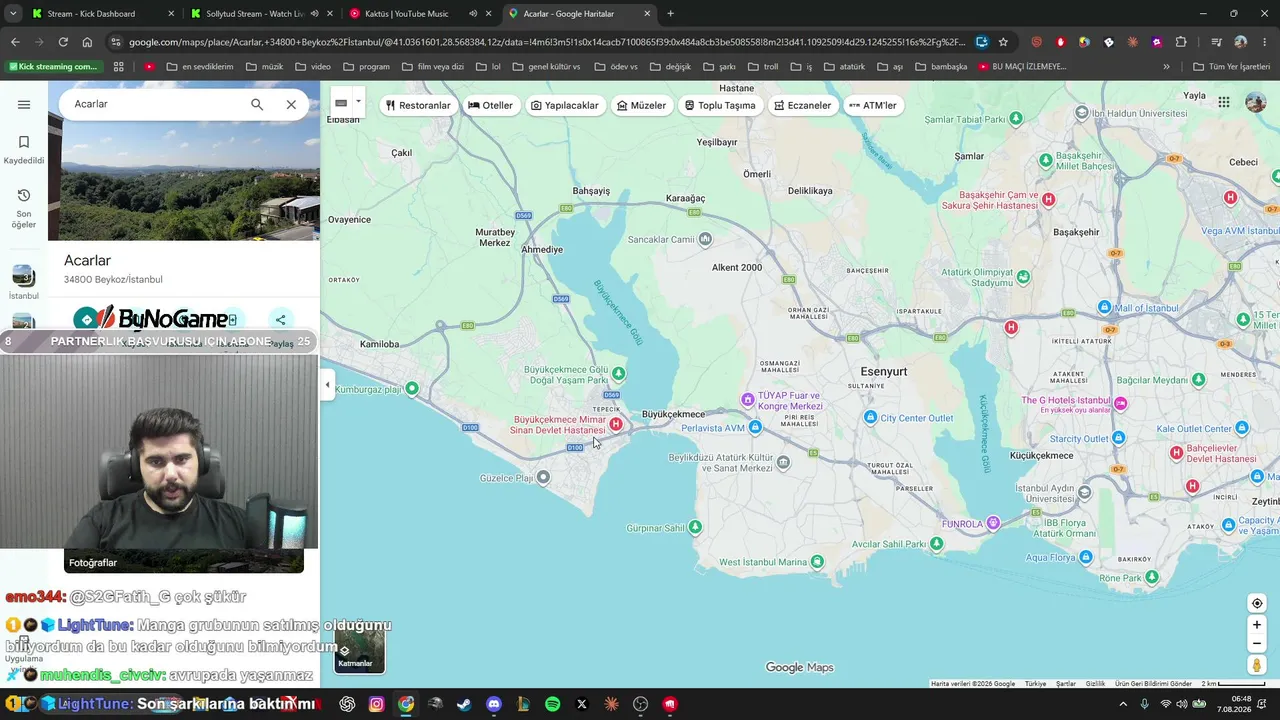Viewport: 1280px width, 720px height.
Task: Click the Gürpınar Sahil park marker
Action: [695, 527]
